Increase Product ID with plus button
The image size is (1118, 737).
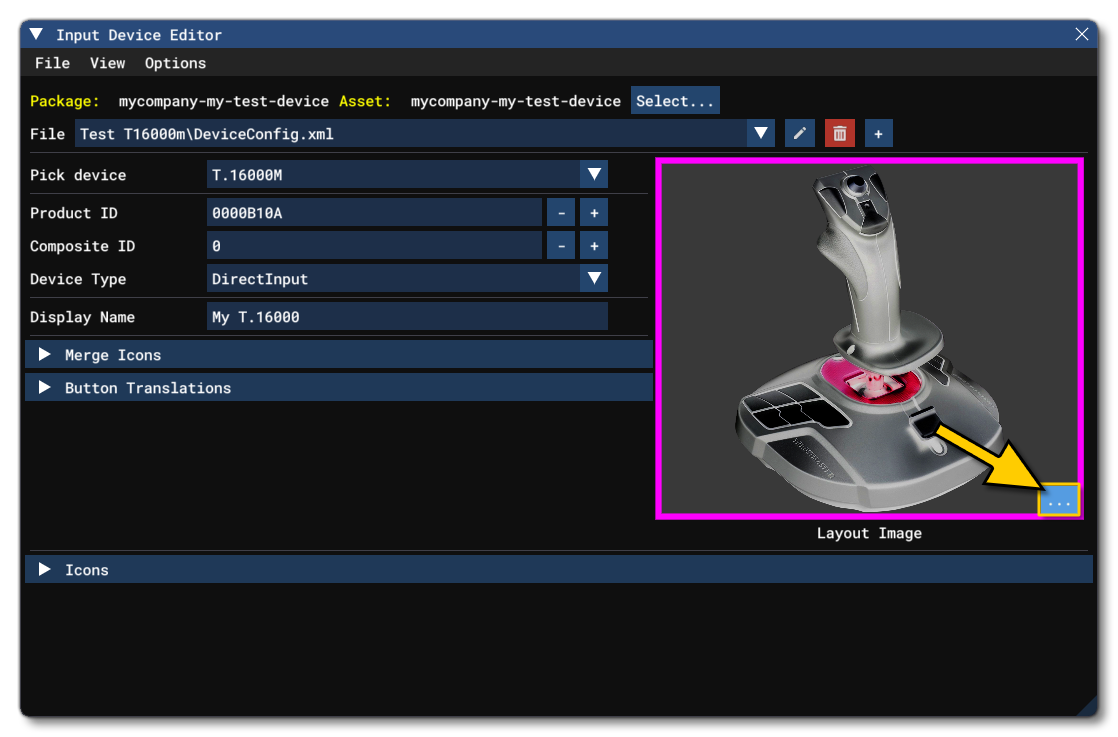tap(594, 213)
